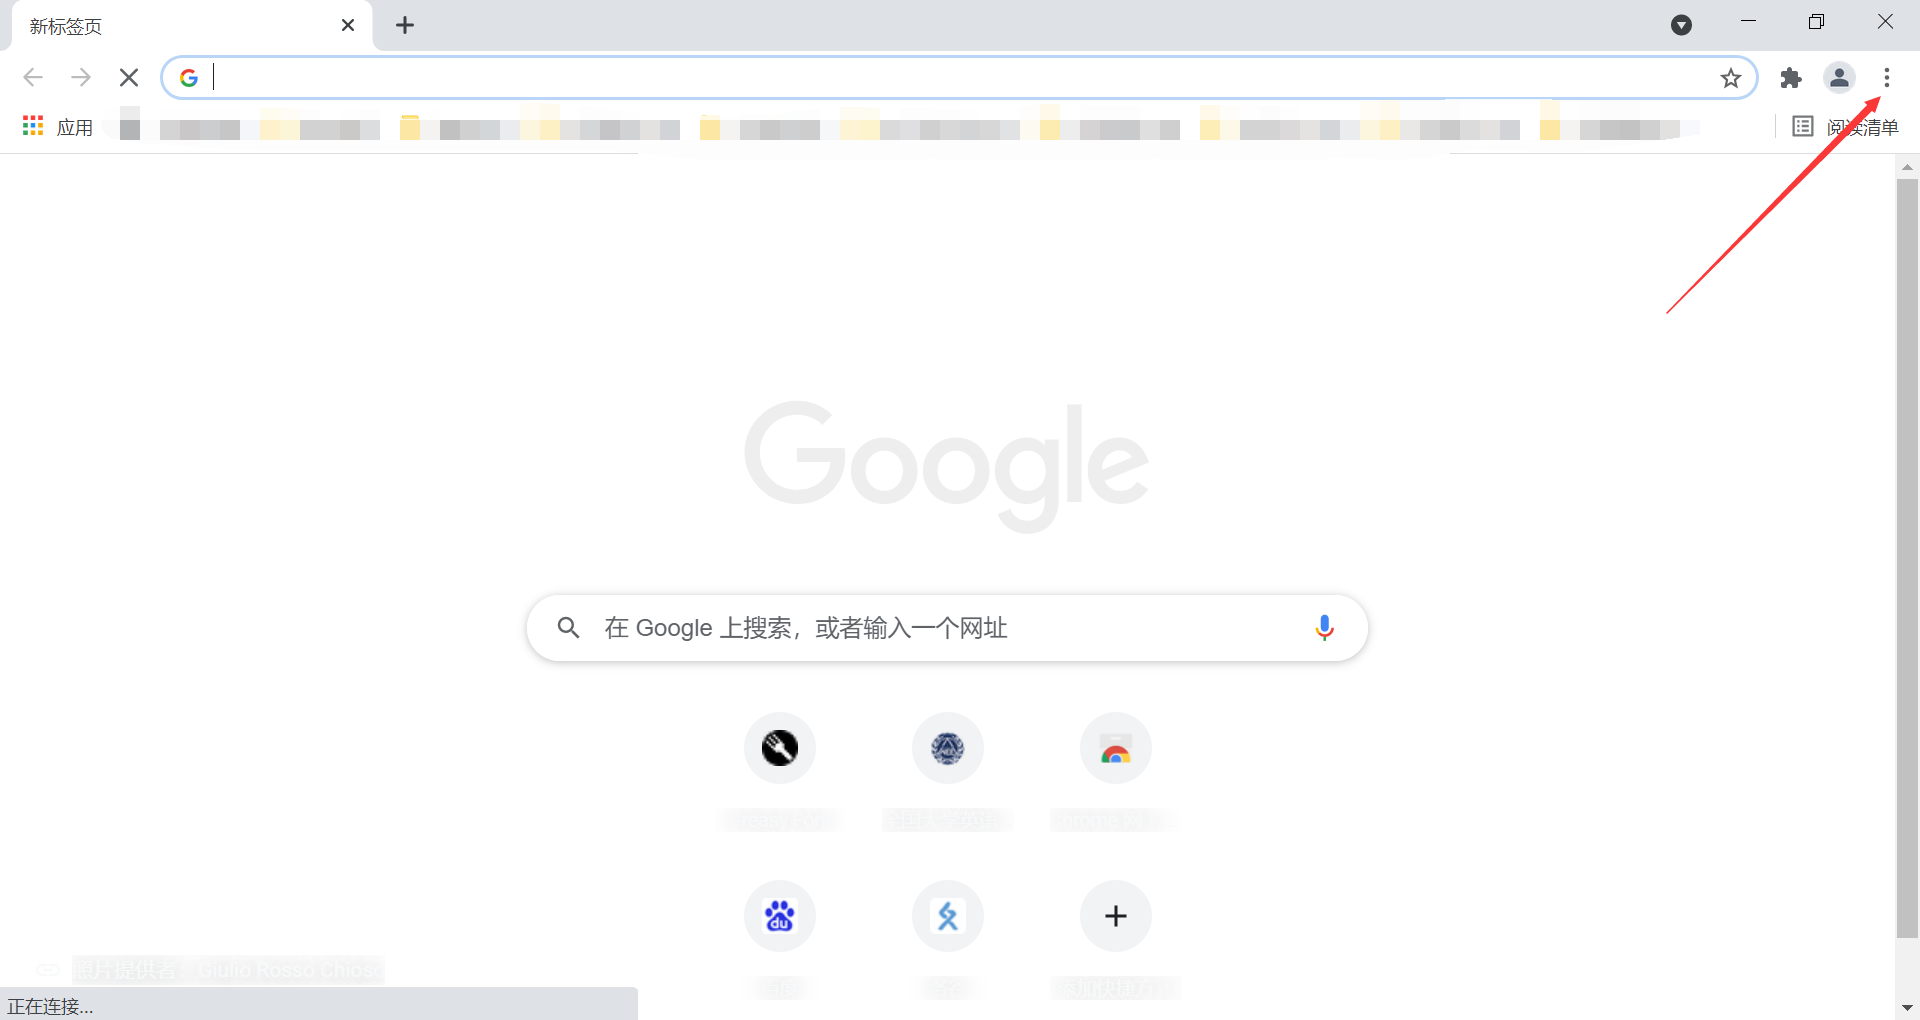This screenshot has width=1920, height=1020.
Task: Restore down the Chrome window
Action: click(x=1817, y=22)
